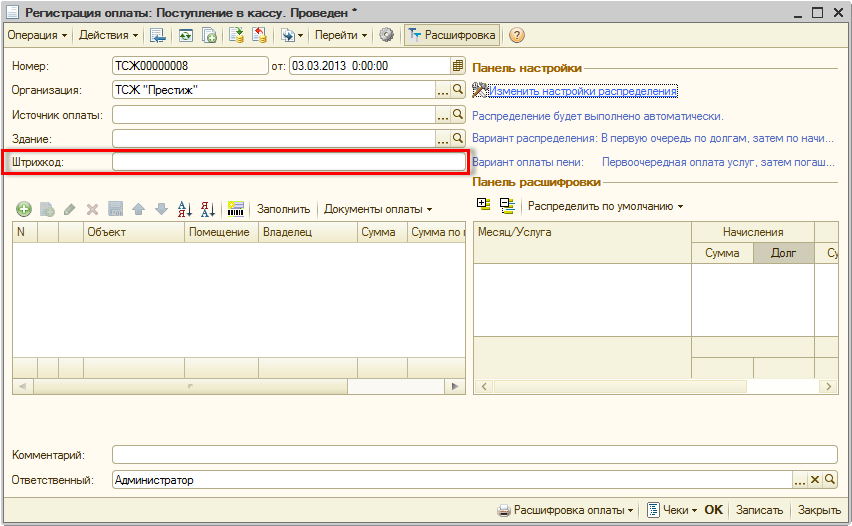Open the Перейти menu
This screenshot has width=852, height=526.
pos(341,35)
